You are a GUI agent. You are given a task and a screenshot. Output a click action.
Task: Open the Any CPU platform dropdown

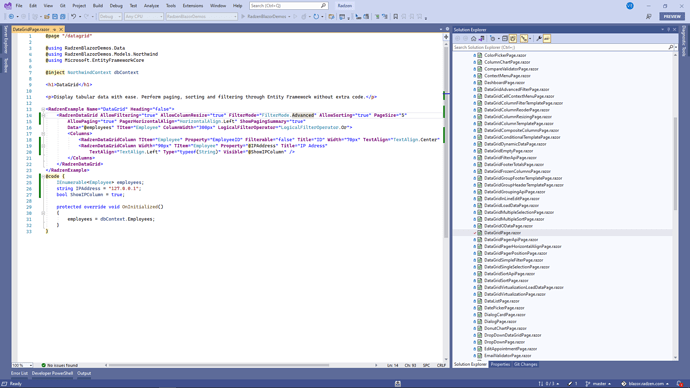click(144, 17)
